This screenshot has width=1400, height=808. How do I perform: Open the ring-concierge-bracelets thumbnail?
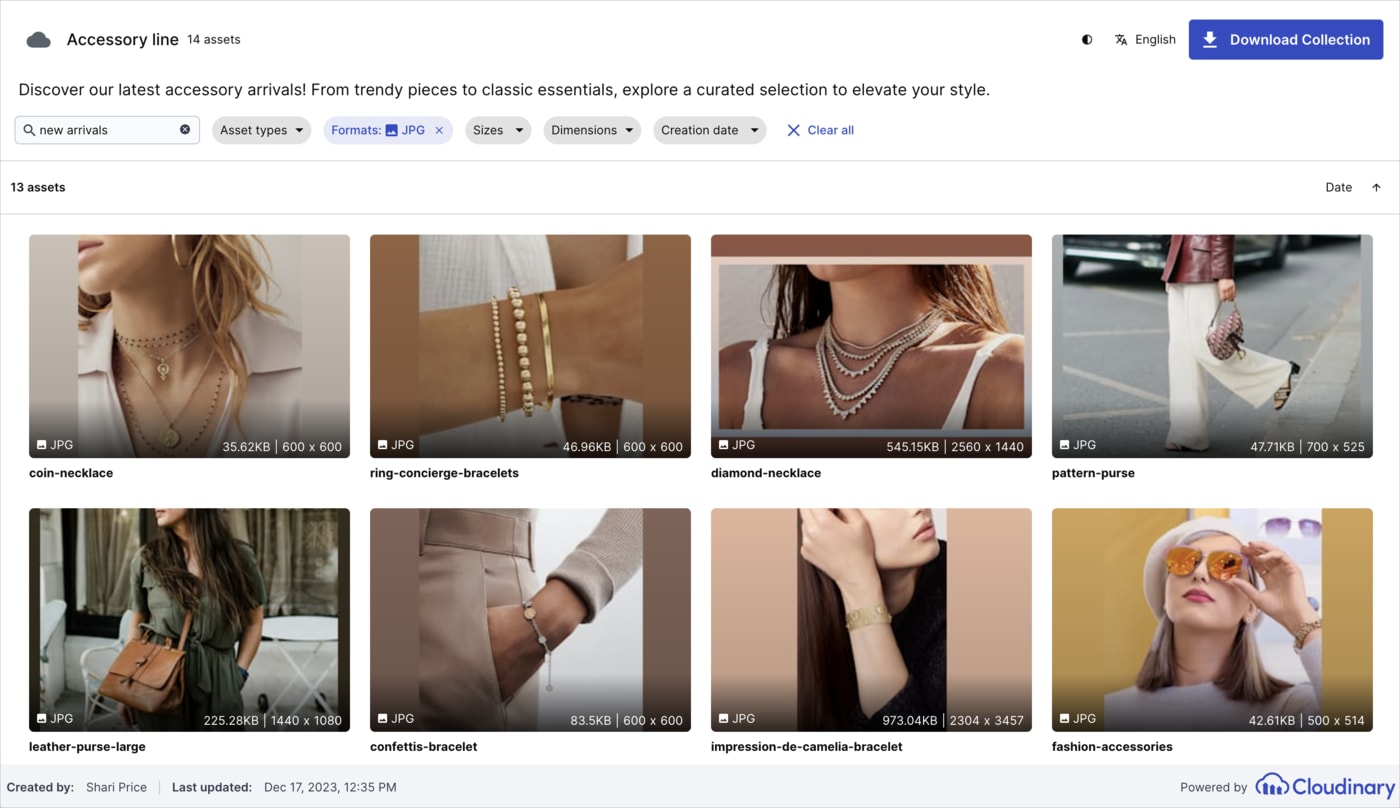(x=530, y=346)
